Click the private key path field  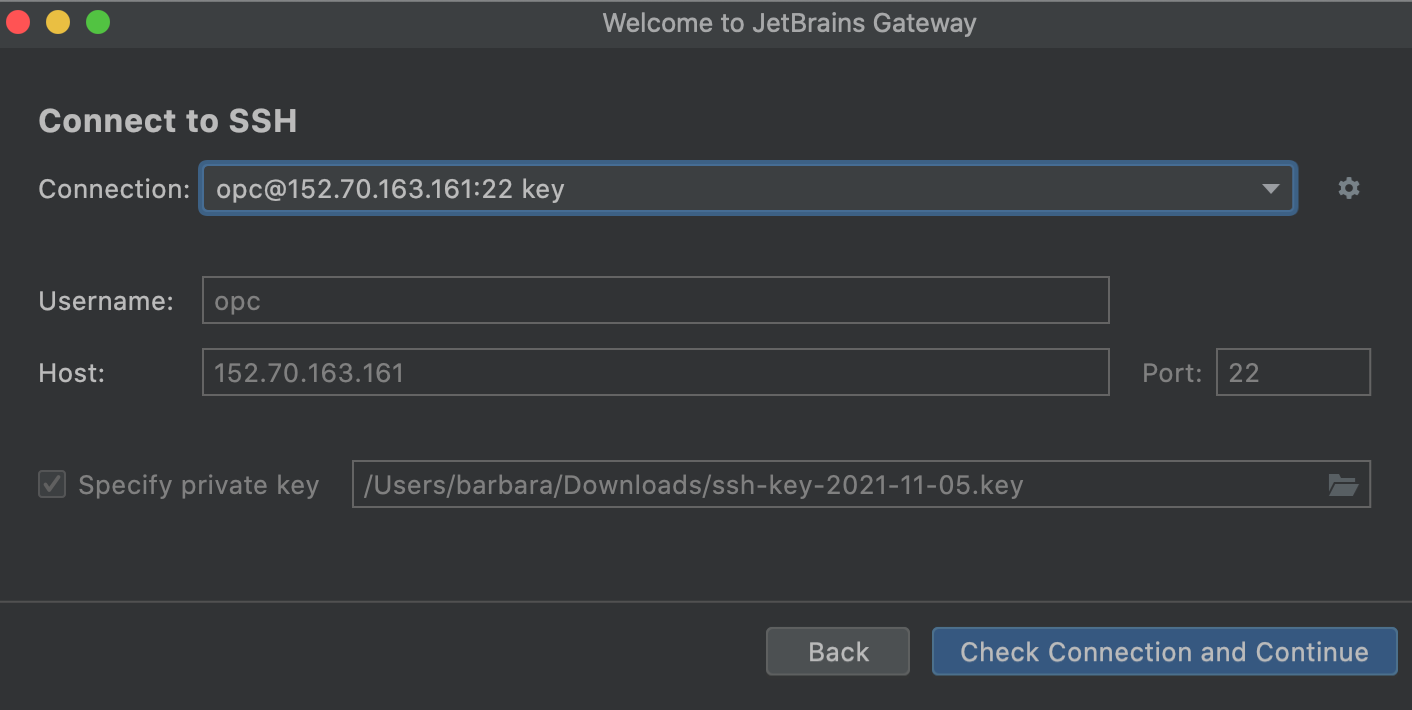(861, 484)
